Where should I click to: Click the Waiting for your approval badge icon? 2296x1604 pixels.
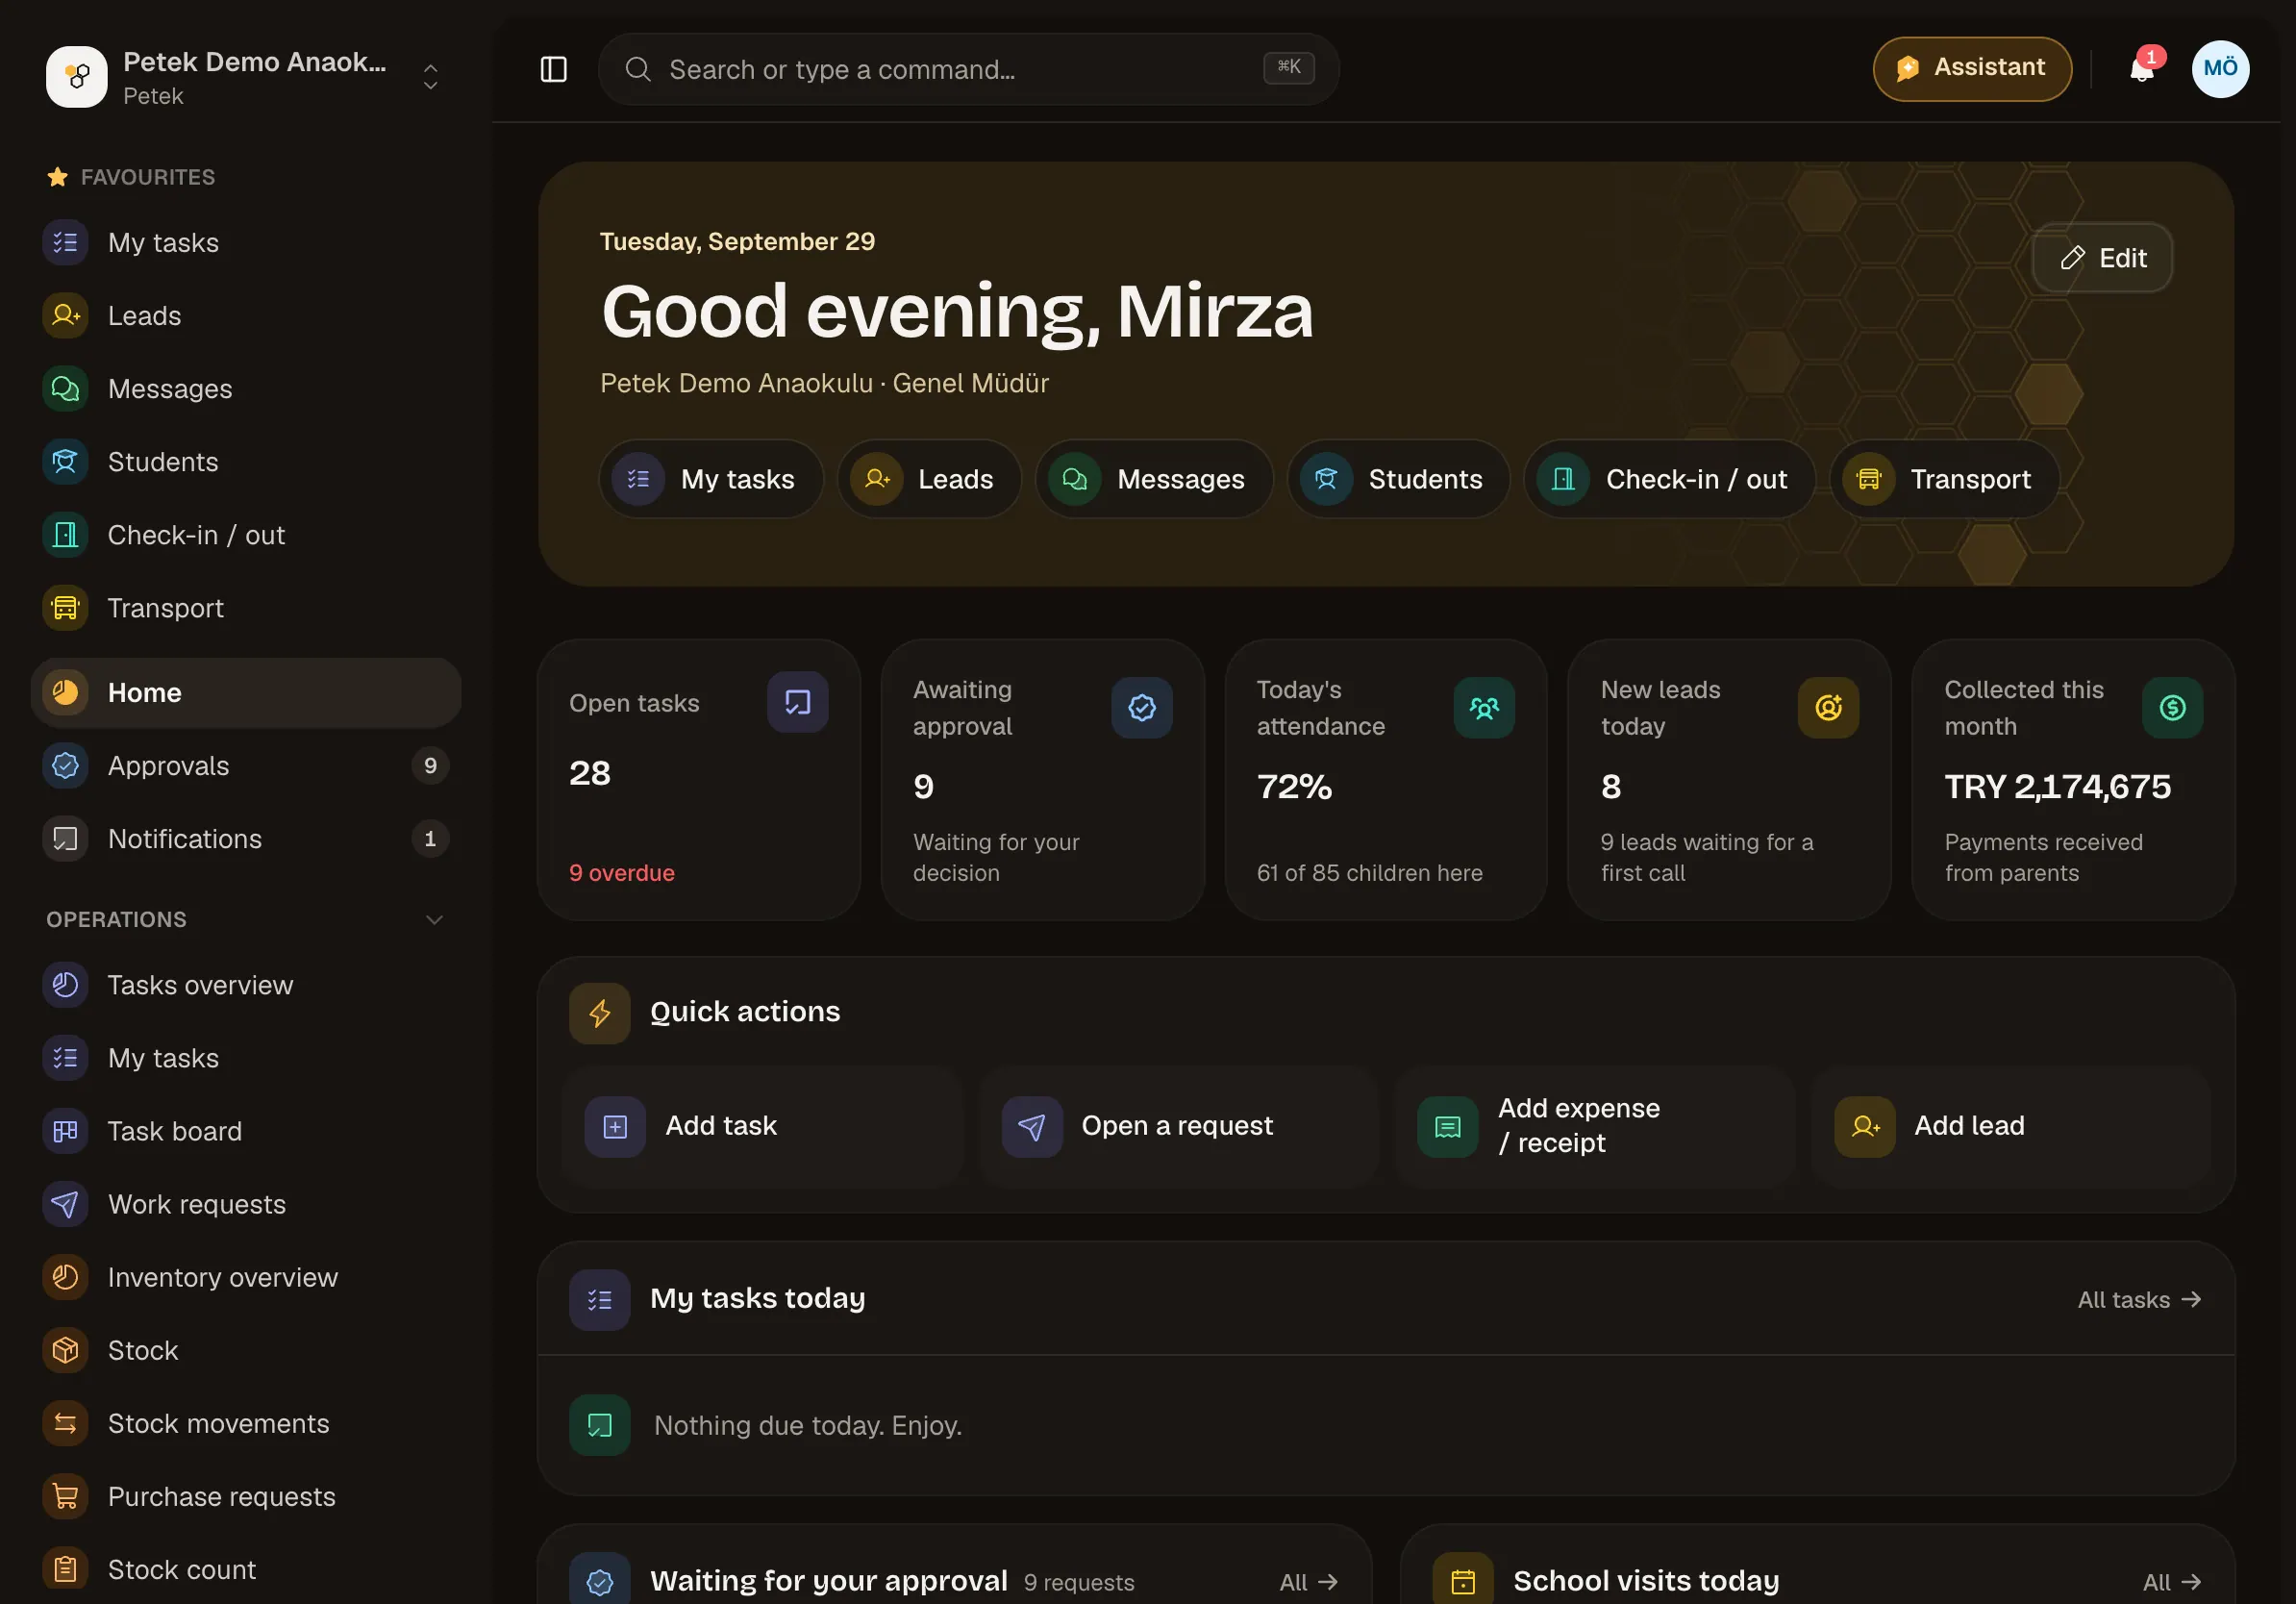point(600,1581)
